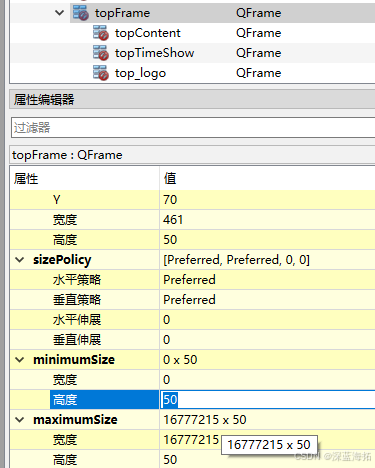Click the 属性编辑器 panel title
This screenshot has height=468, width=375.
click(44, 100)
